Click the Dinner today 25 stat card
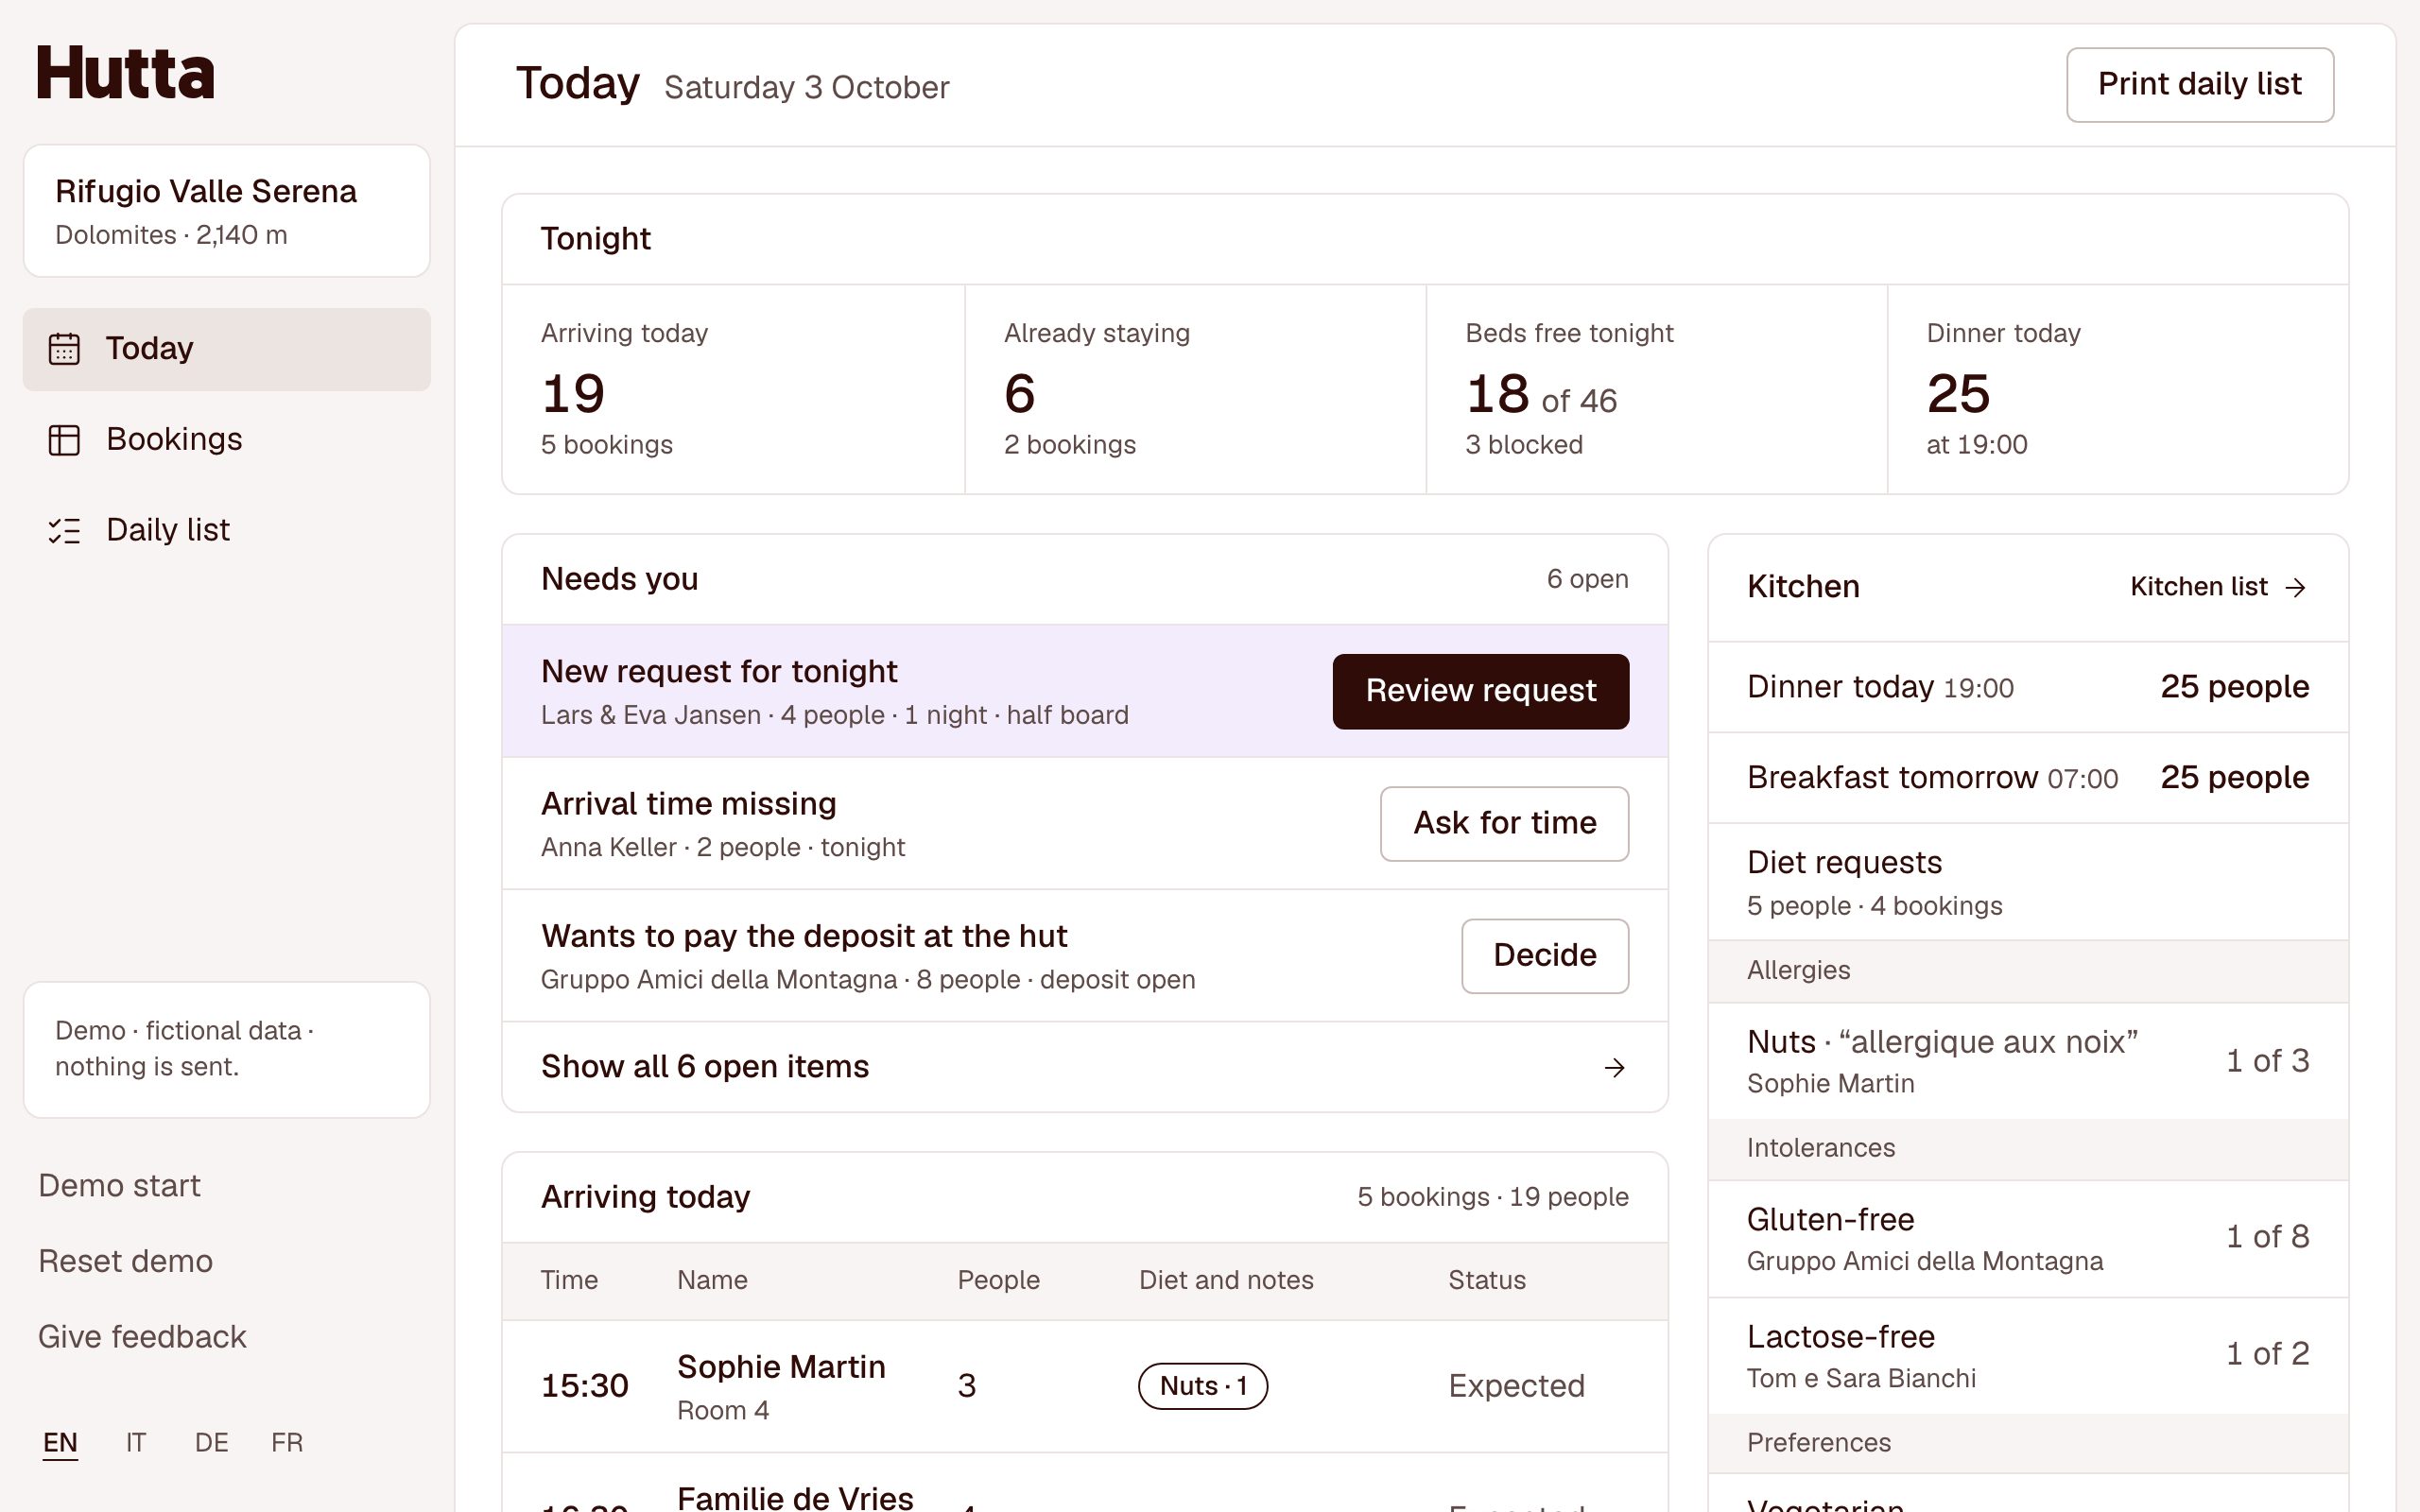This screenshot has width=2420, height=1512. pos(2117,390)
